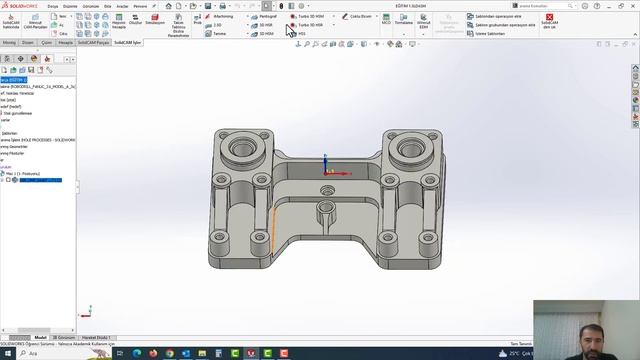
Task: Select the appearance sphere panel tab icon
Action: coord(34,59)
